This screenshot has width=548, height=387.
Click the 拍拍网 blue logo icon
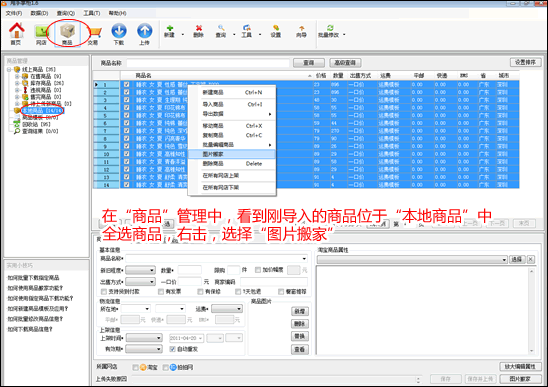[x=173, y=367]
